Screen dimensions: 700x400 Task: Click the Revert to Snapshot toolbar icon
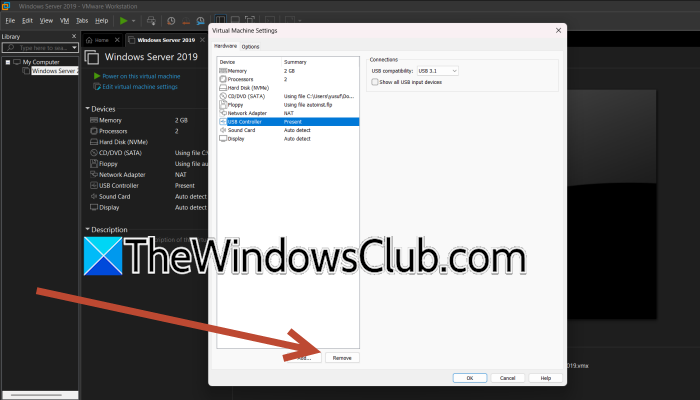tap(186, 21)
